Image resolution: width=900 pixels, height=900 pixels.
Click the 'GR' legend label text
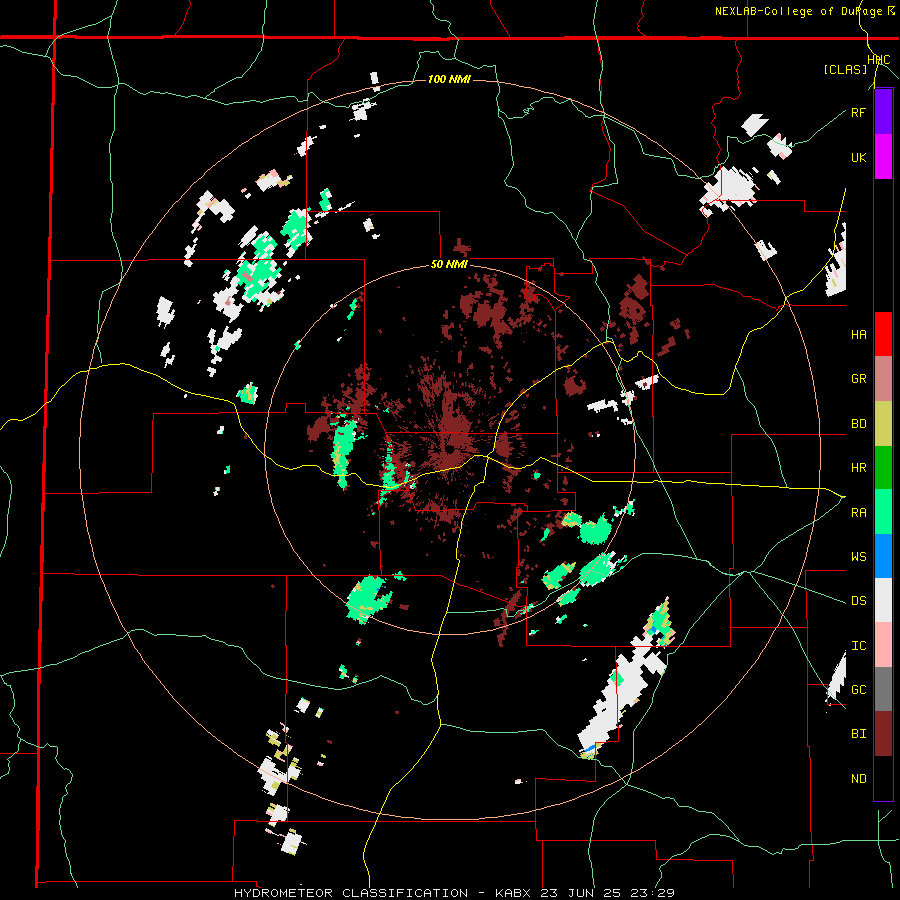859,379
